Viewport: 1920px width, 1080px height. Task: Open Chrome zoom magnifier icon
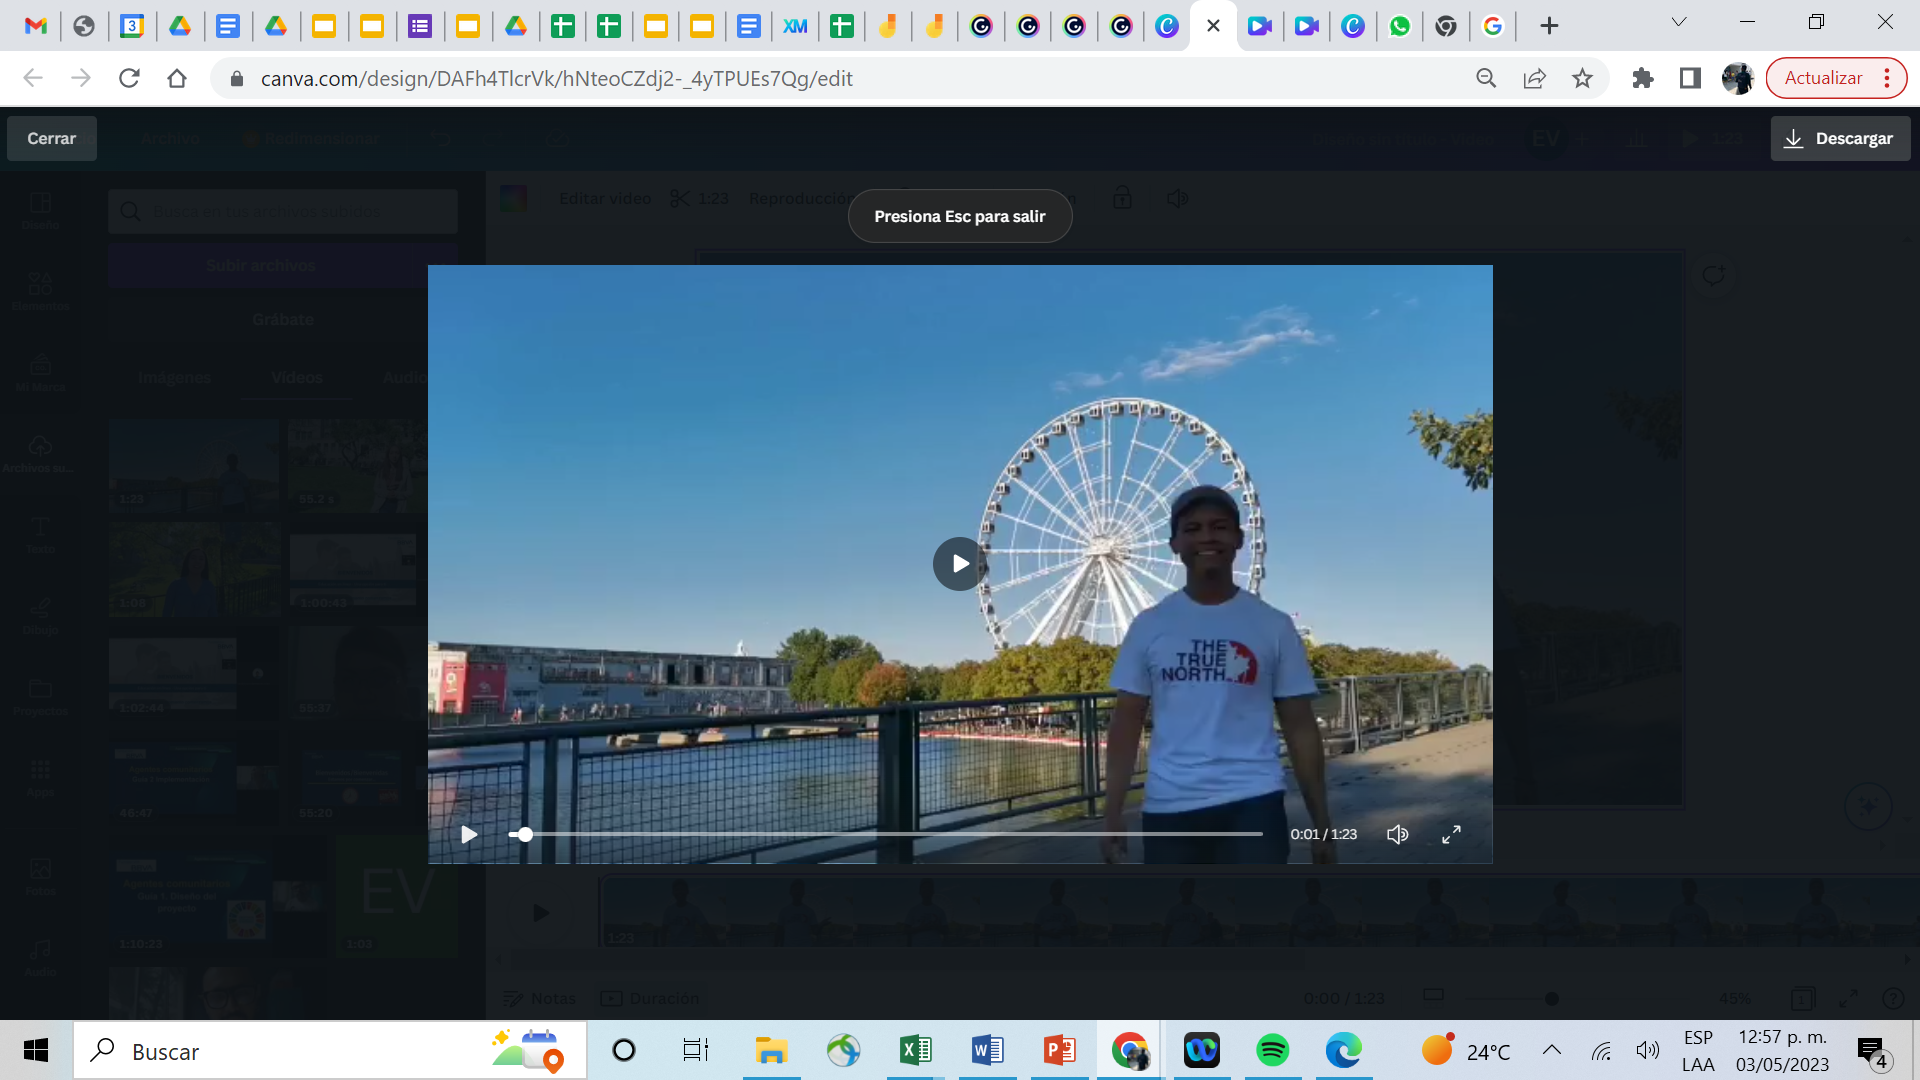(x=1486, y=78)
